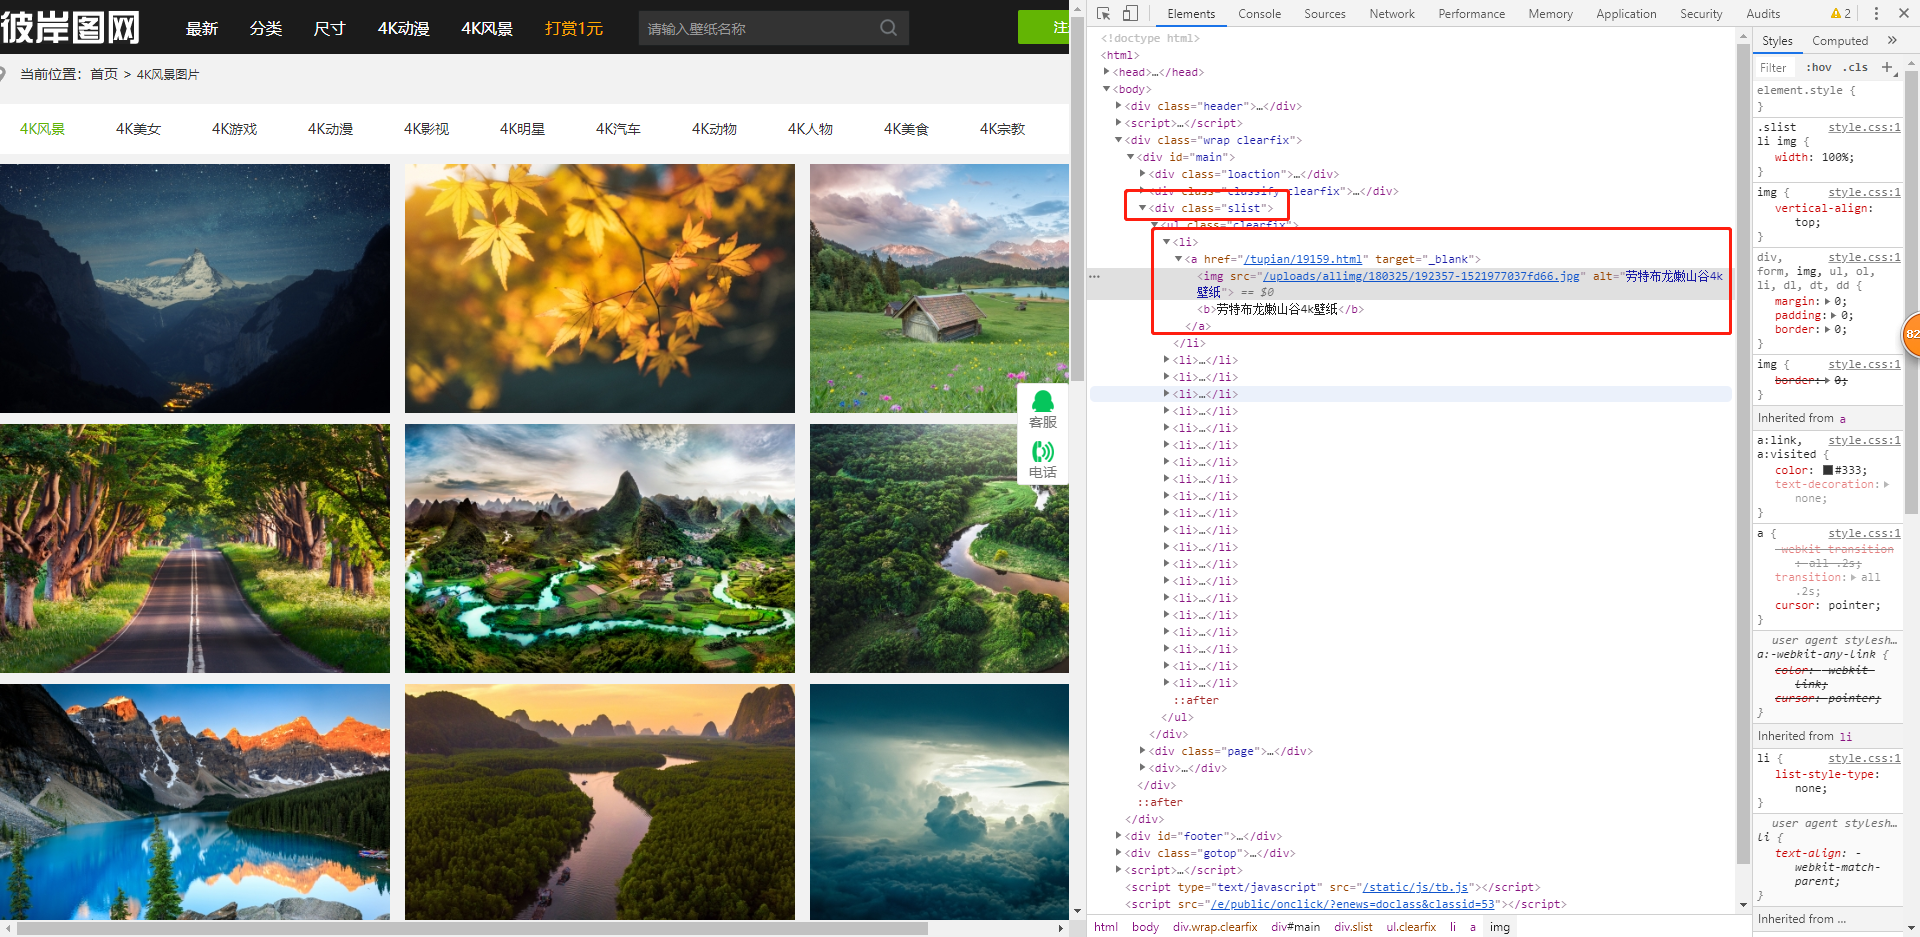
Task: Click the green register button at header
Action: pos(1043,27)
